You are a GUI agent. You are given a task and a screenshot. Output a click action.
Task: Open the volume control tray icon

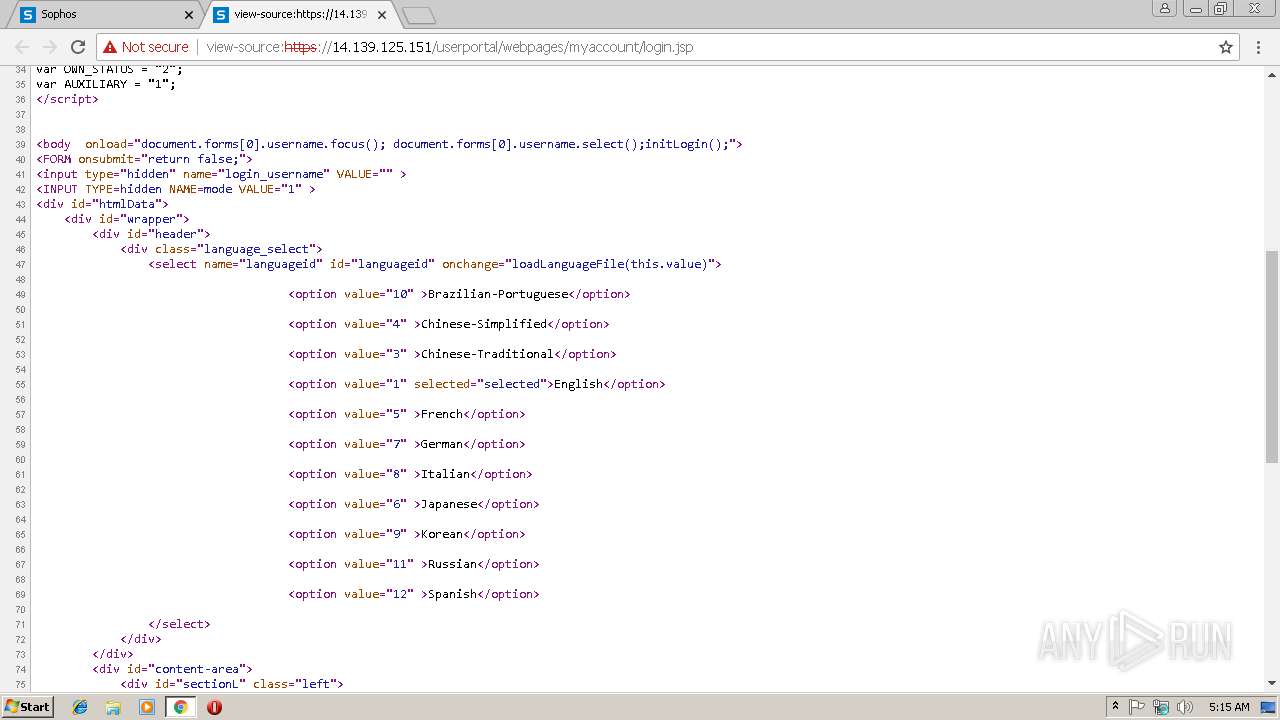(1185, 707)
